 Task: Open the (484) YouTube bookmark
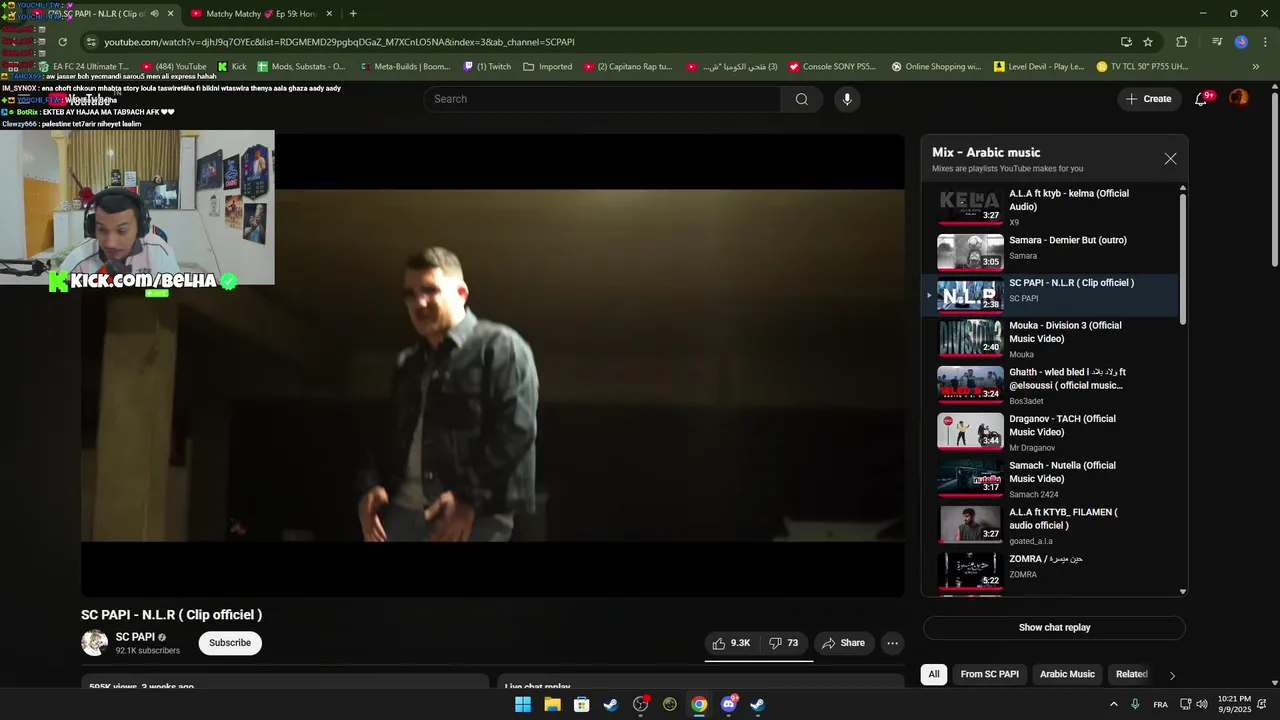[174, 67]
